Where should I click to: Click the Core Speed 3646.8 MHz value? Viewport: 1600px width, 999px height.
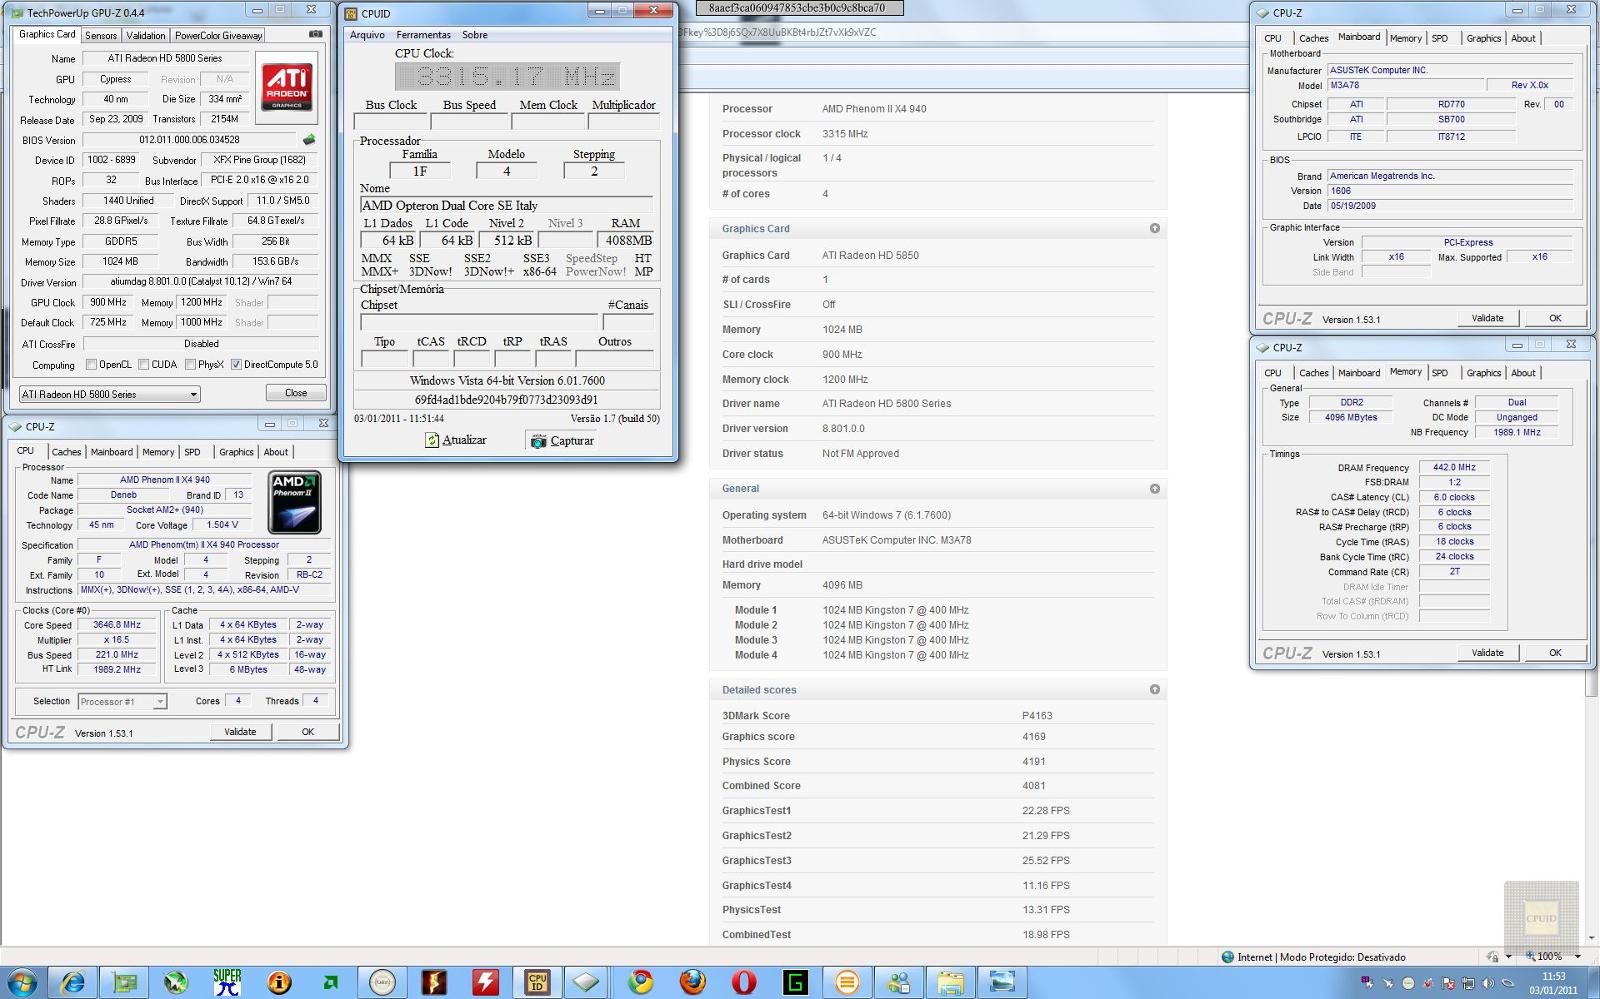coord(117,625)
